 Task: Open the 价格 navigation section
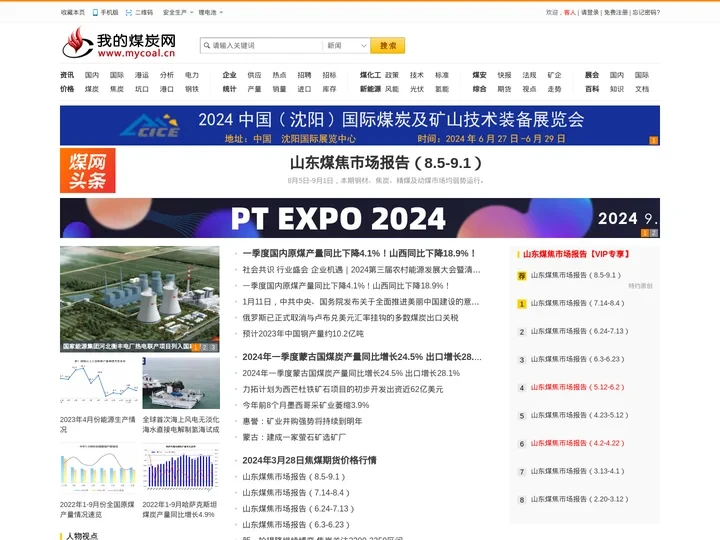coord(67,89)
